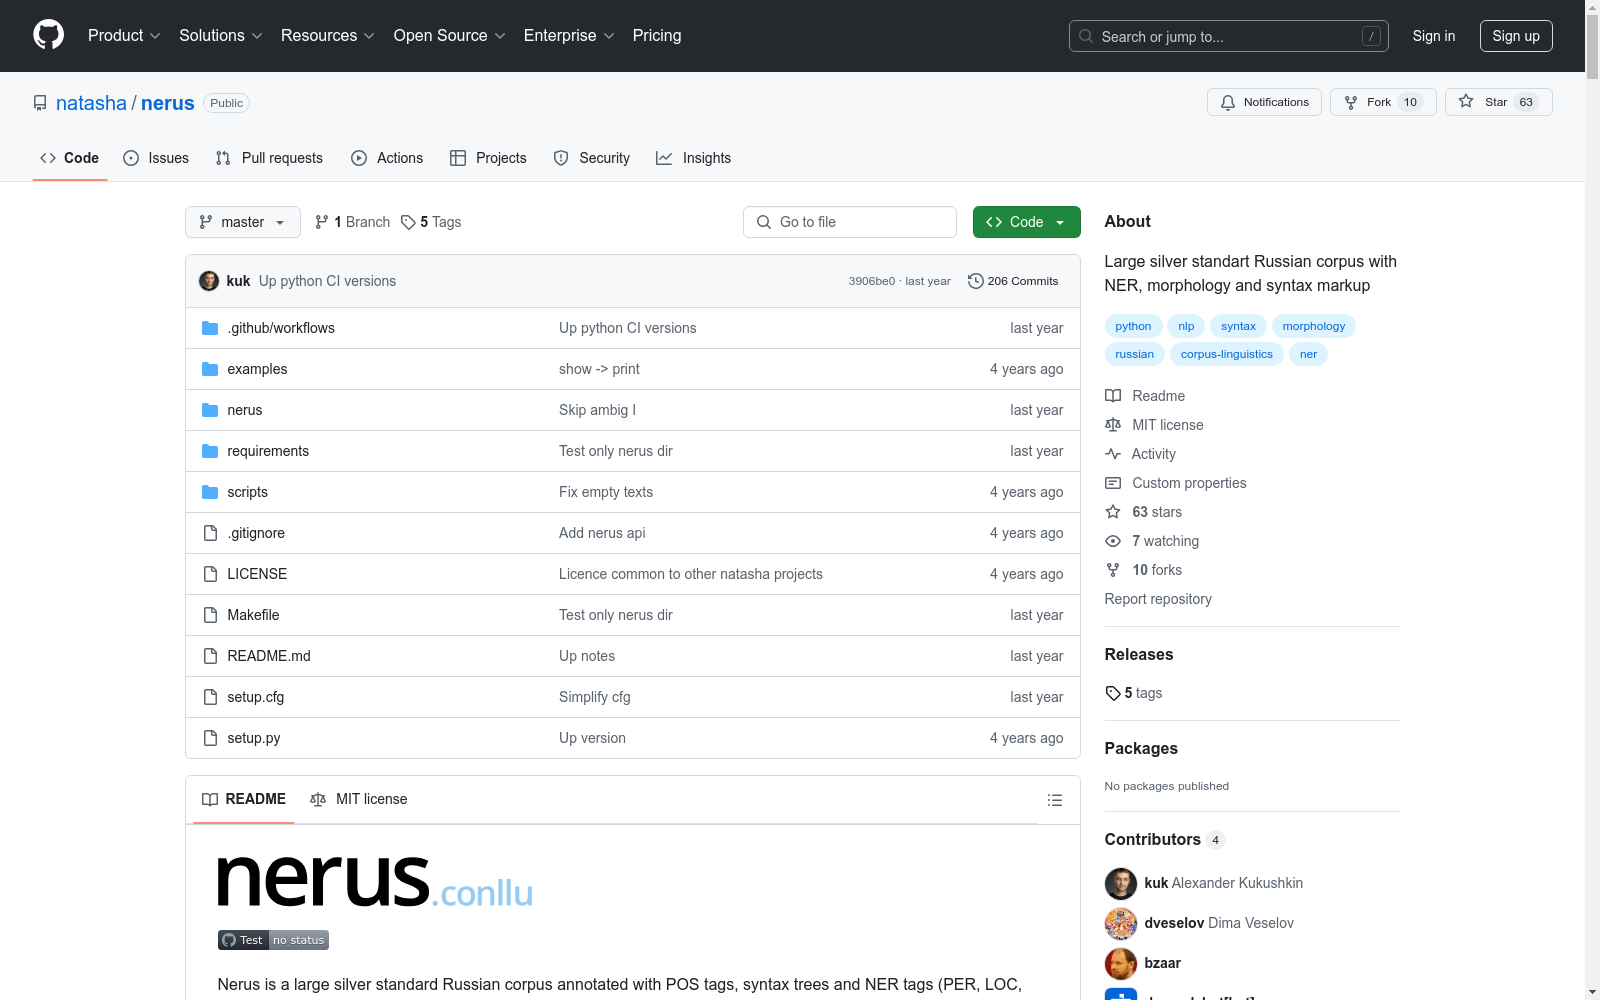Click the Notifications button
The image size is (1600, 1000).
point(1264,102)
